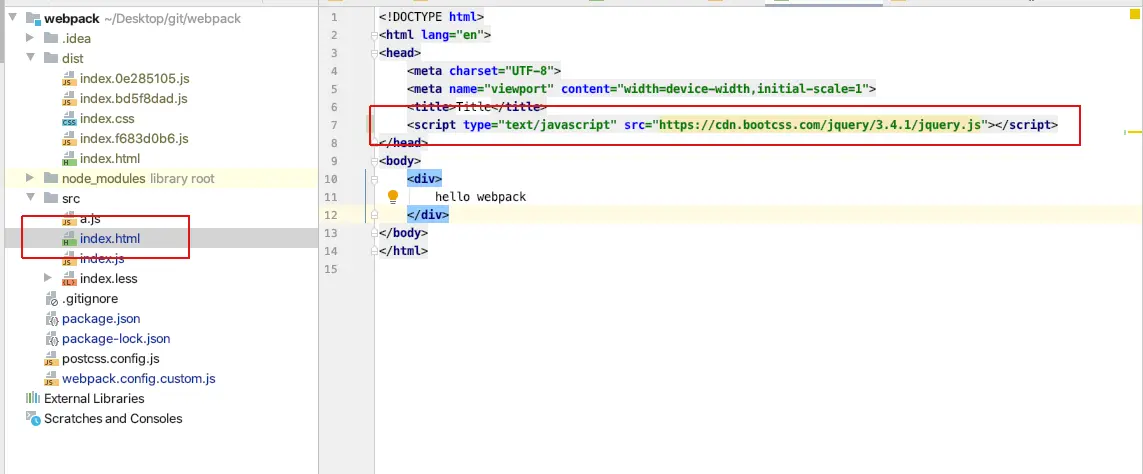Fold the head tag at line 3
This screenshot has width=1143, height=474.
(x=374, y=53)
